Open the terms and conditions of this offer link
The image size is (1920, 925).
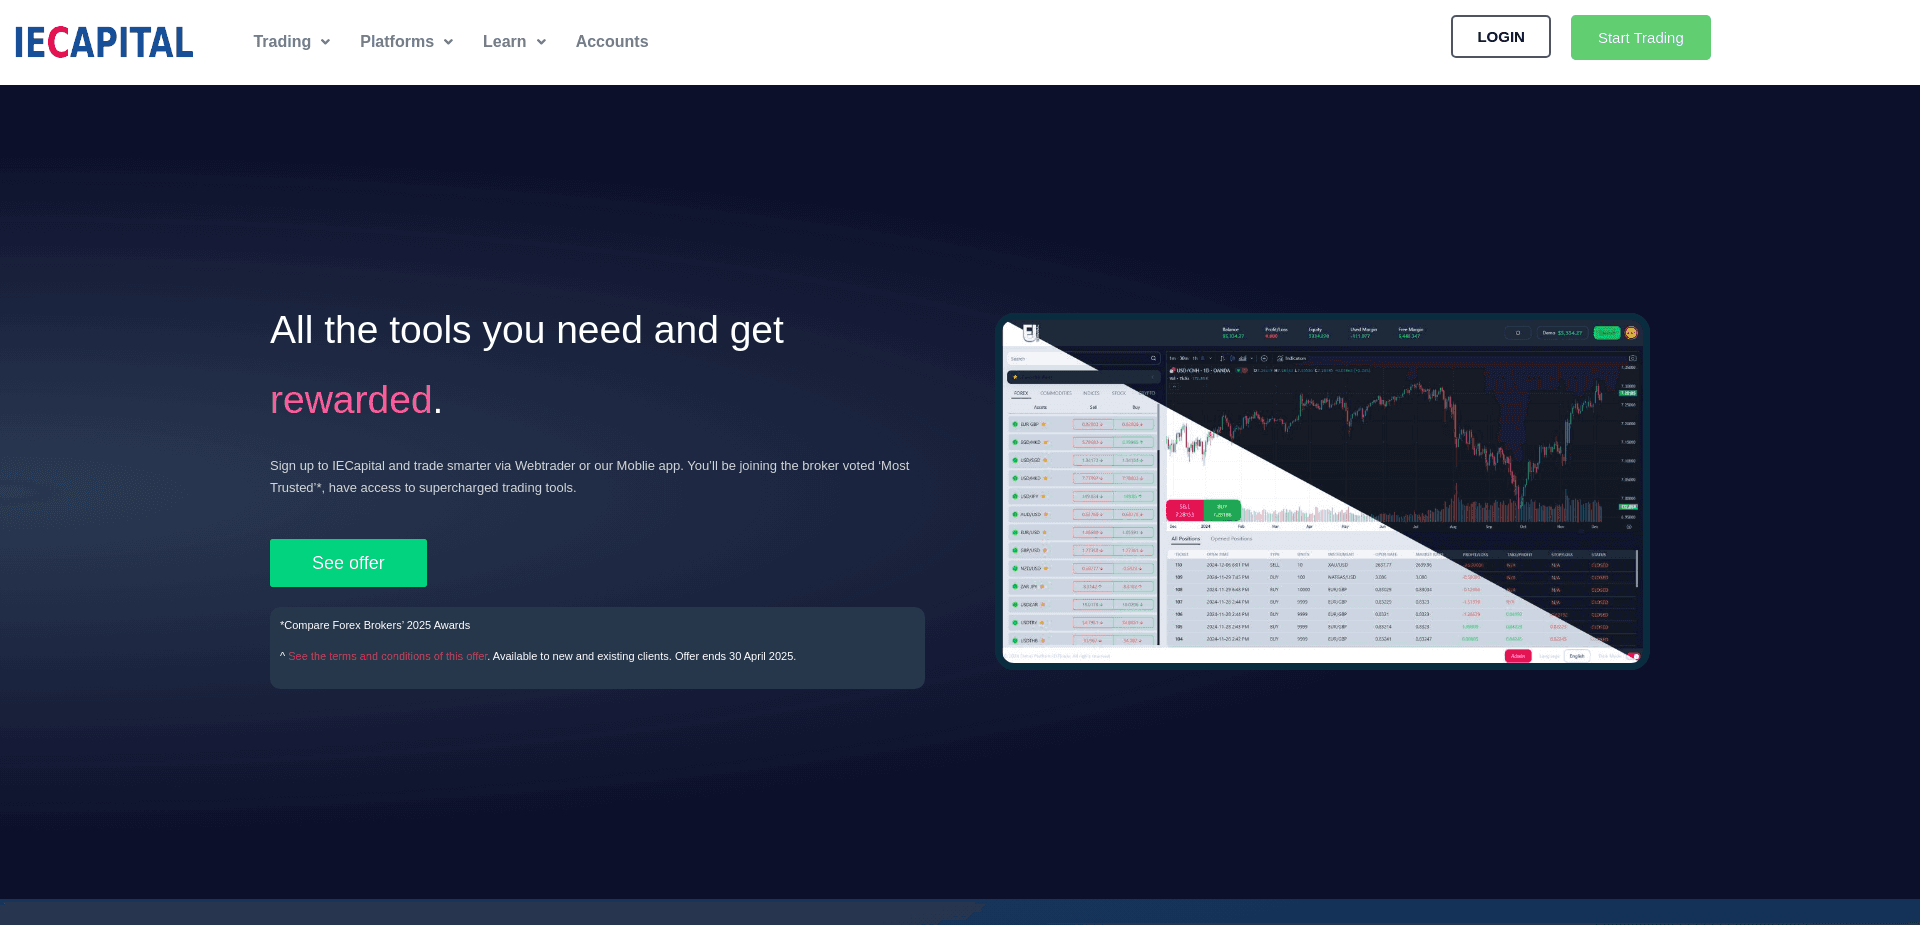[388, 656]
